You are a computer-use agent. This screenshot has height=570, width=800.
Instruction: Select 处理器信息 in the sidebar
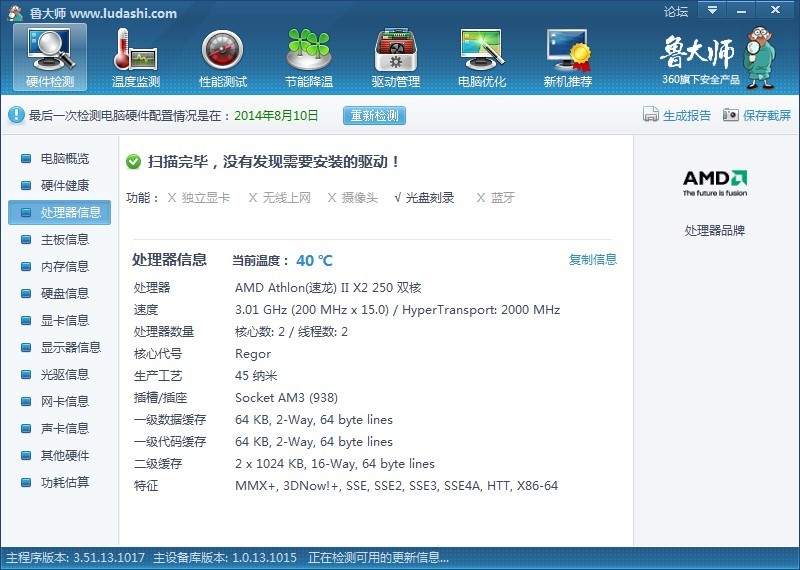[x=59, y=212]
